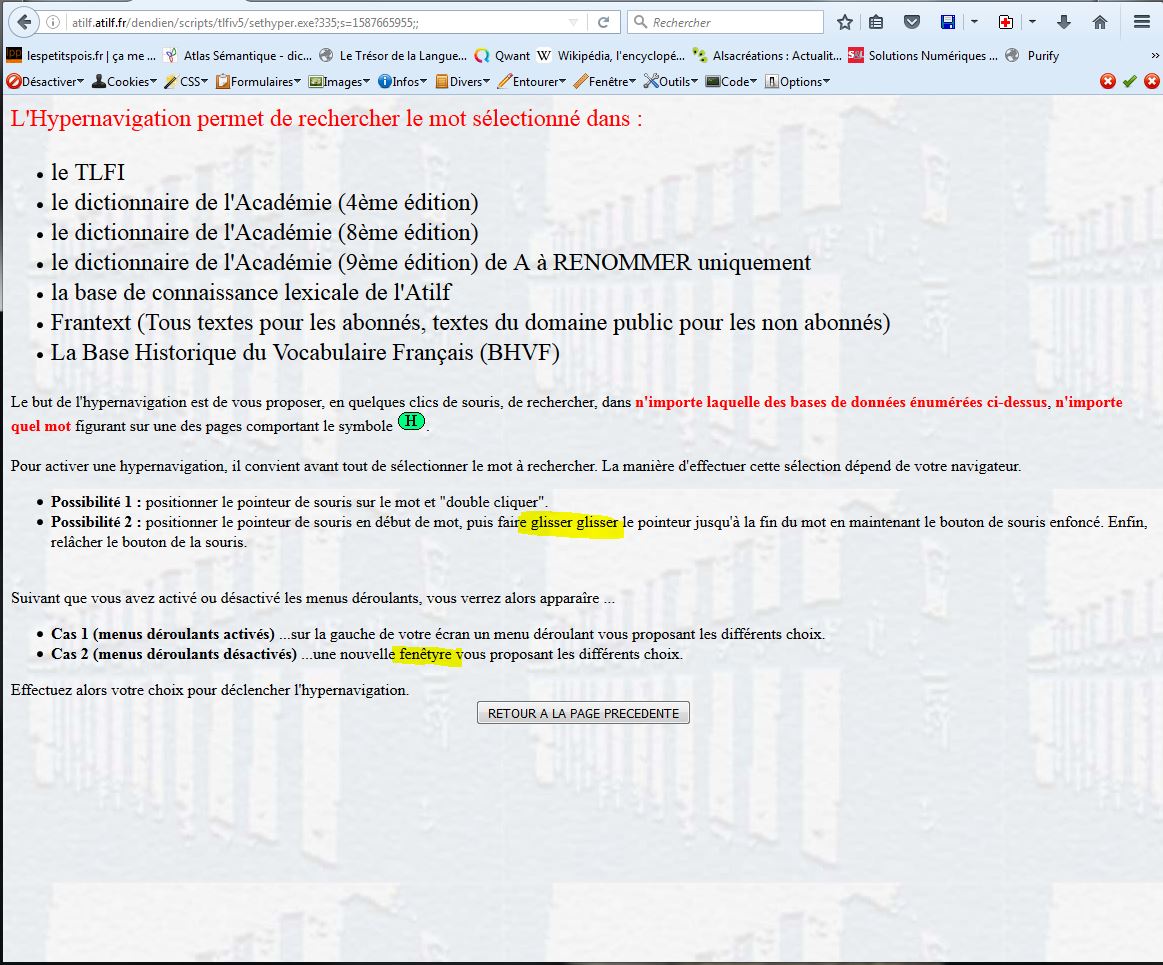This screenshot has height=965, width=1163.
Task: Expand the Formulaires dropdown
Action: tap(259, 82)
